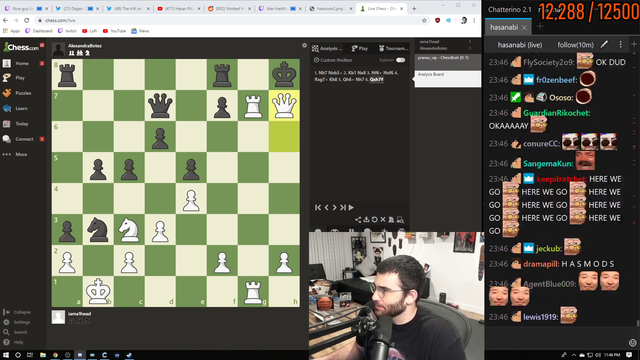Screen dimensions: 640x360
Task: Open the News bookmark
Action: [x=140, y=31]
